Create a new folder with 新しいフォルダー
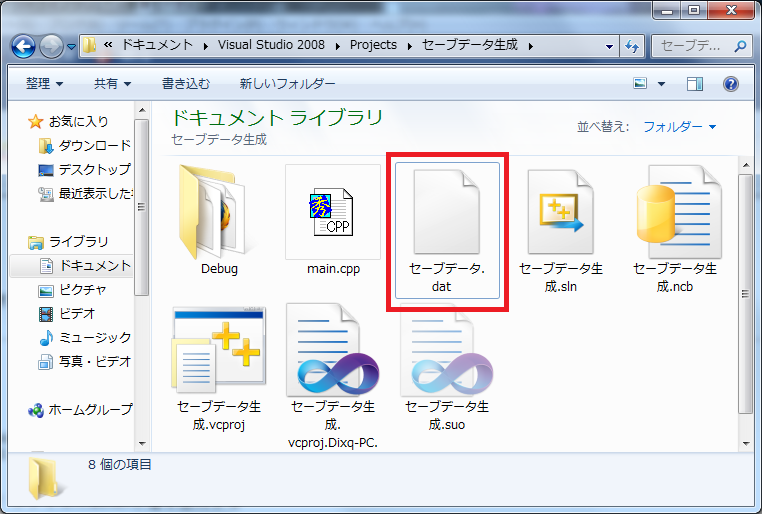This screenshot has width=762, height=514. click(x=287, y=84)
